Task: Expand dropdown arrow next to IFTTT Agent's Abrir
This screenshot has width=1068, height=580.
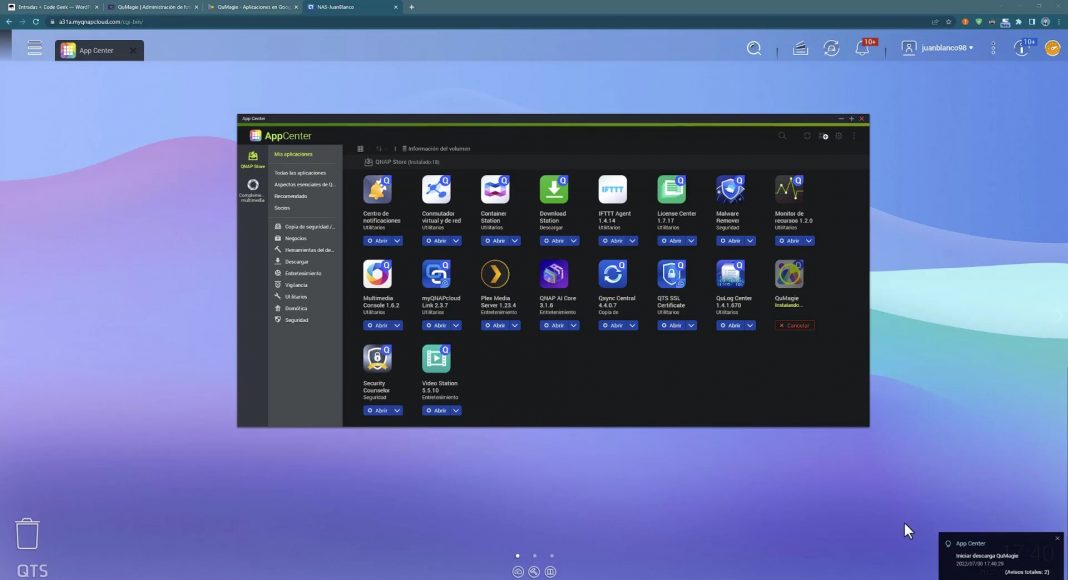Action: click(x=633, y=241)
